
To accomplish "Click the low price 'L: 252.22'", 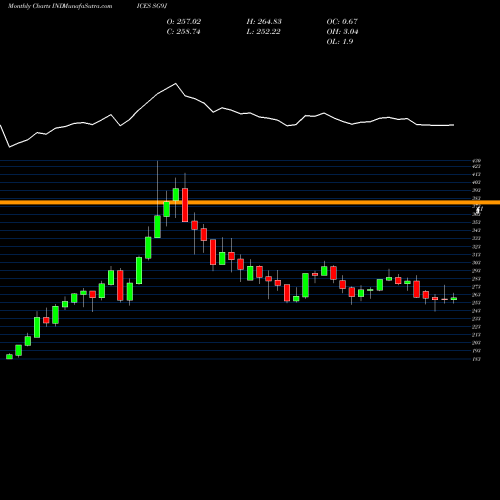I will coord(263,32).
